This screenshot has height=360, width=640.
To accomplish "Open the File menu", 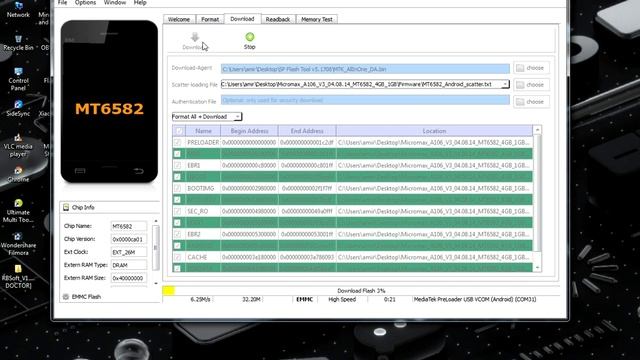I will coord(62,3).
